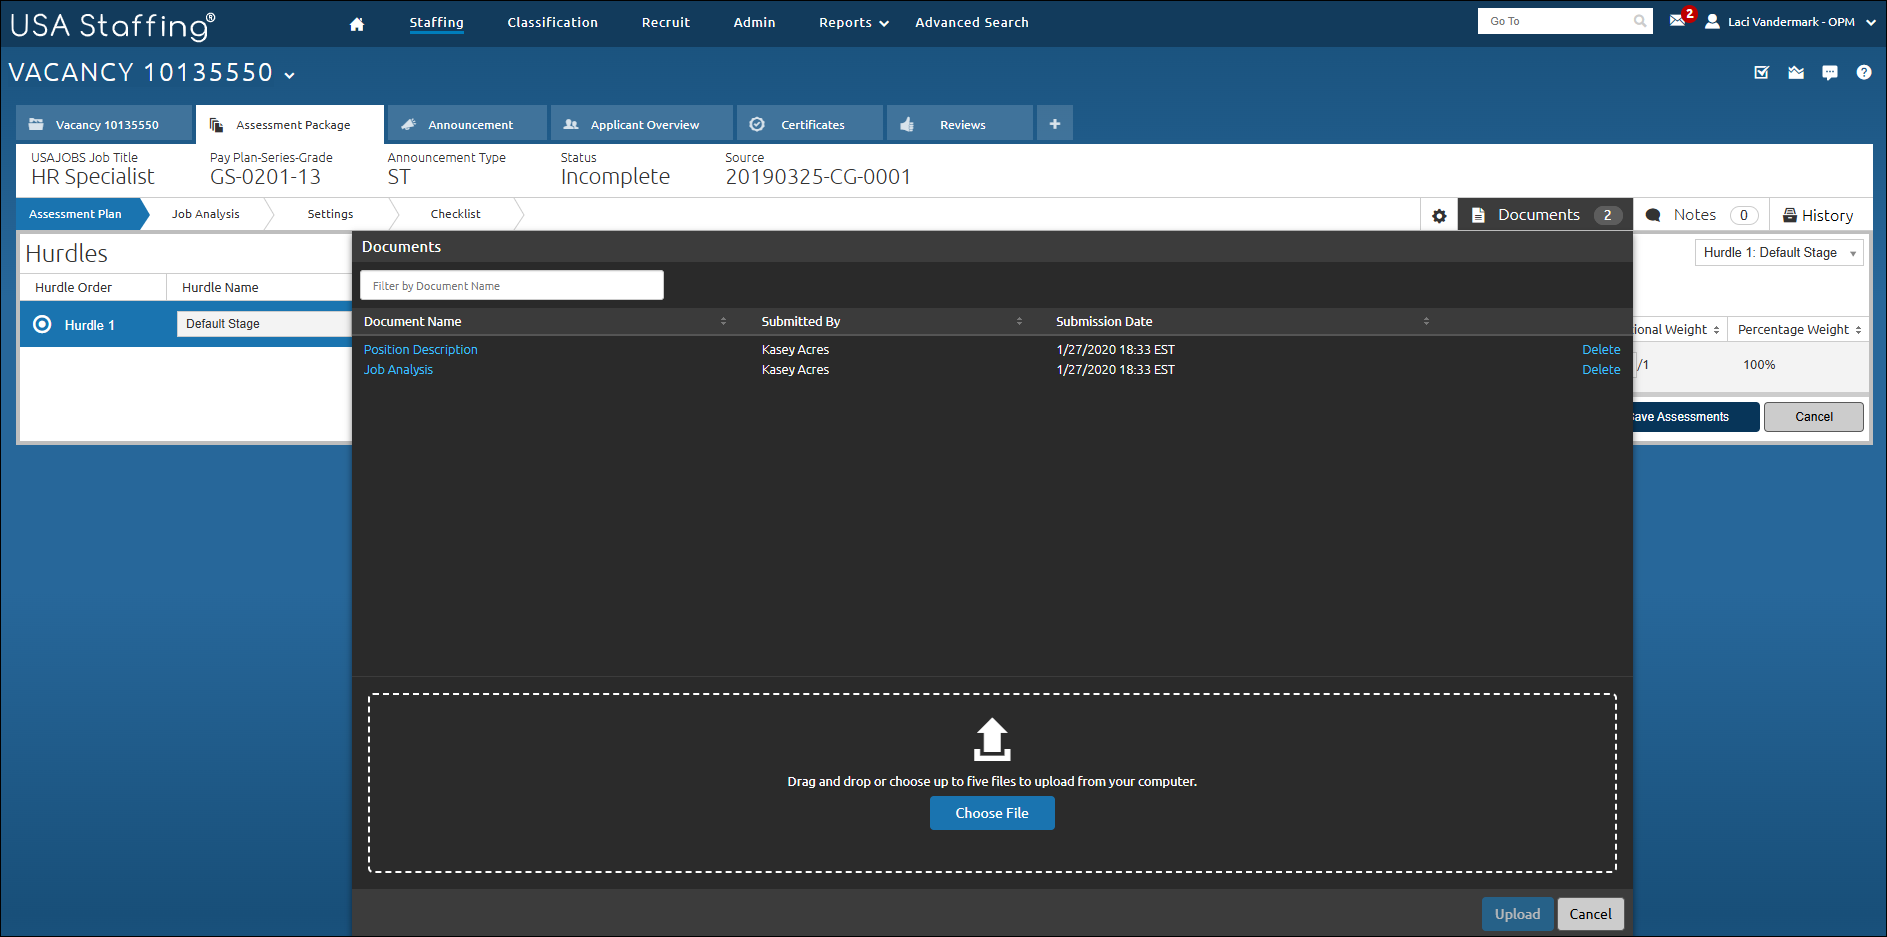Go to the home page icon

(357, 24)
